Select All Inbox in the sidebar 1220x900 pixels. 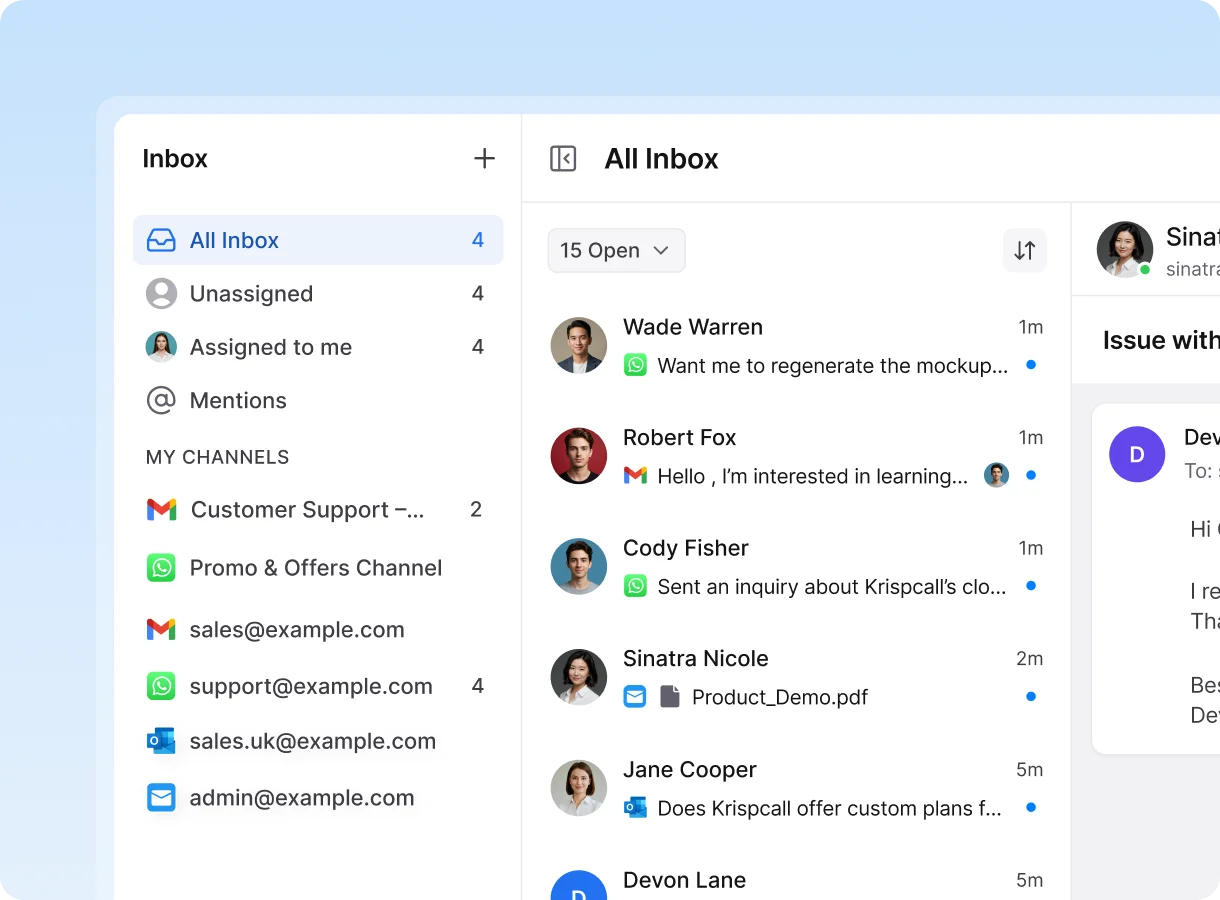point(318,240)
